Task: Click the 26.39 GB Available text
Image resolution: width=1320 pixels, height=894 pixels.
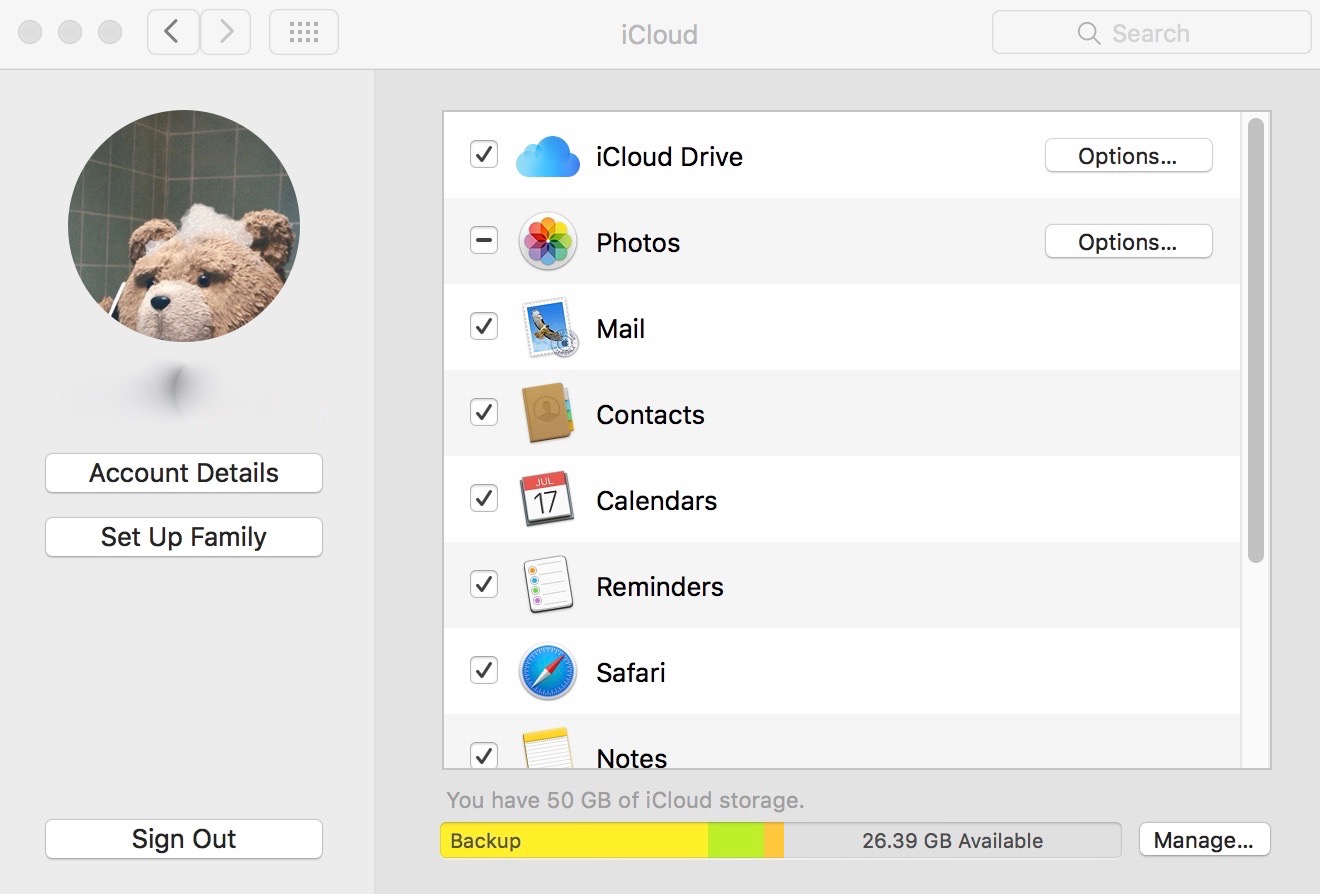Action: [952, 841]
